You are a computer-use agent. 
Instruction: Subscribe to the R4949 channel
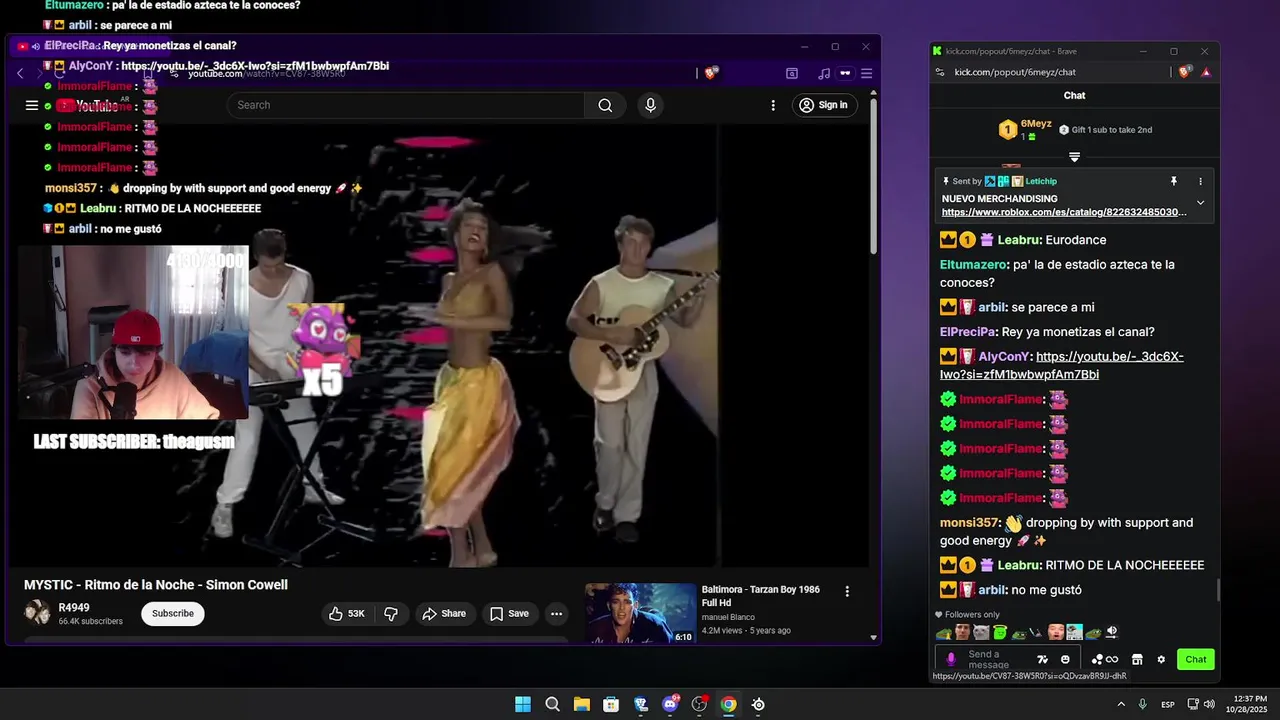click(173, 614)
